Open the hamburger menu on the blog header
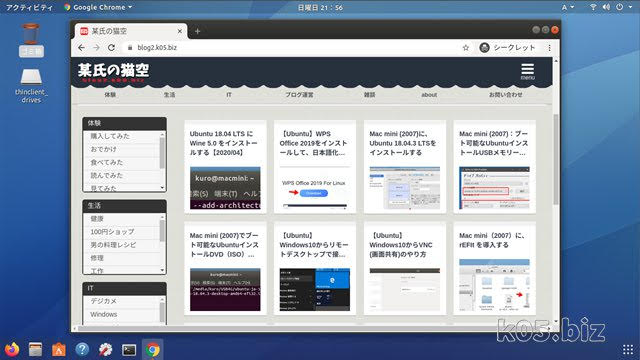This screenshot has width=640, height=360. 527,71
